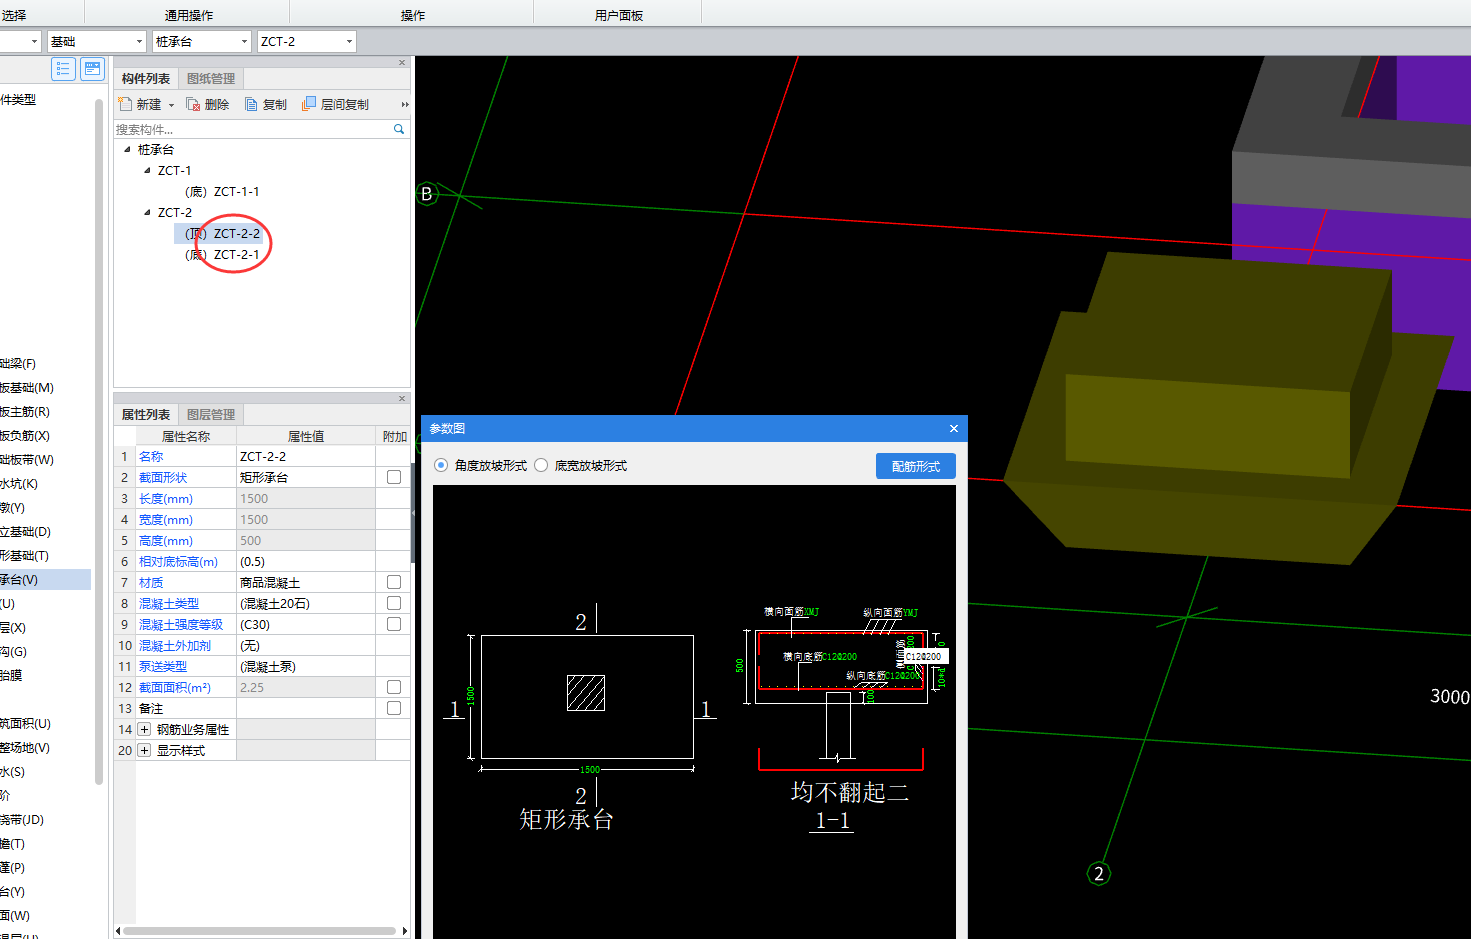Collapse the 桩承台 tree root
This screenshot has width=1471, height=939.
click(127, 149)
